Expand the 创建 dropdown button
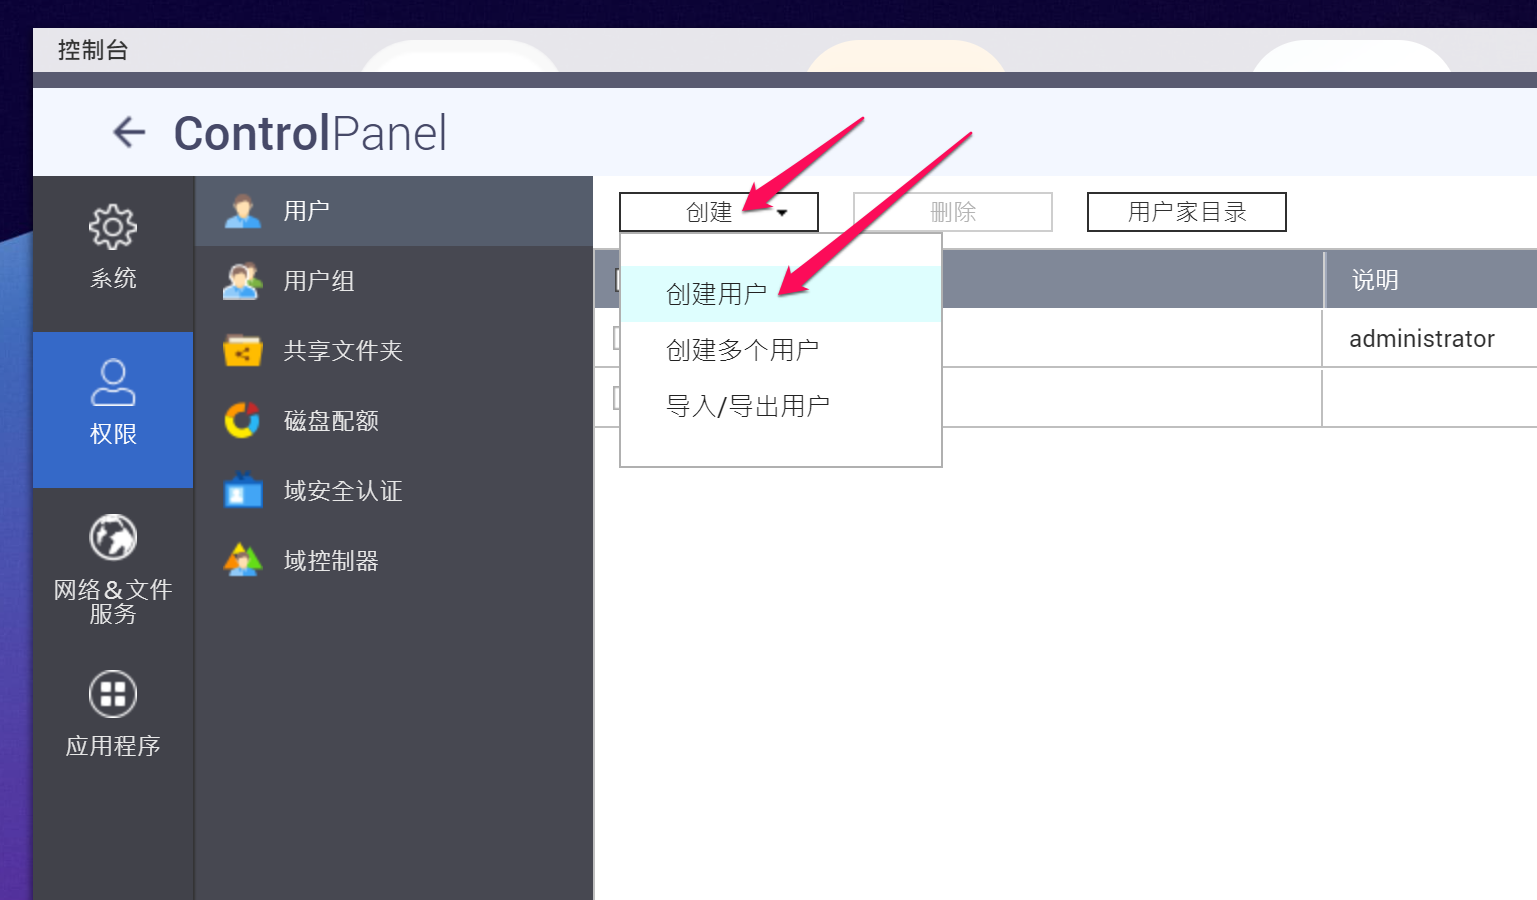Viewport: 1537px width, 900px height. pyautogui.click(x=719, y=212)
